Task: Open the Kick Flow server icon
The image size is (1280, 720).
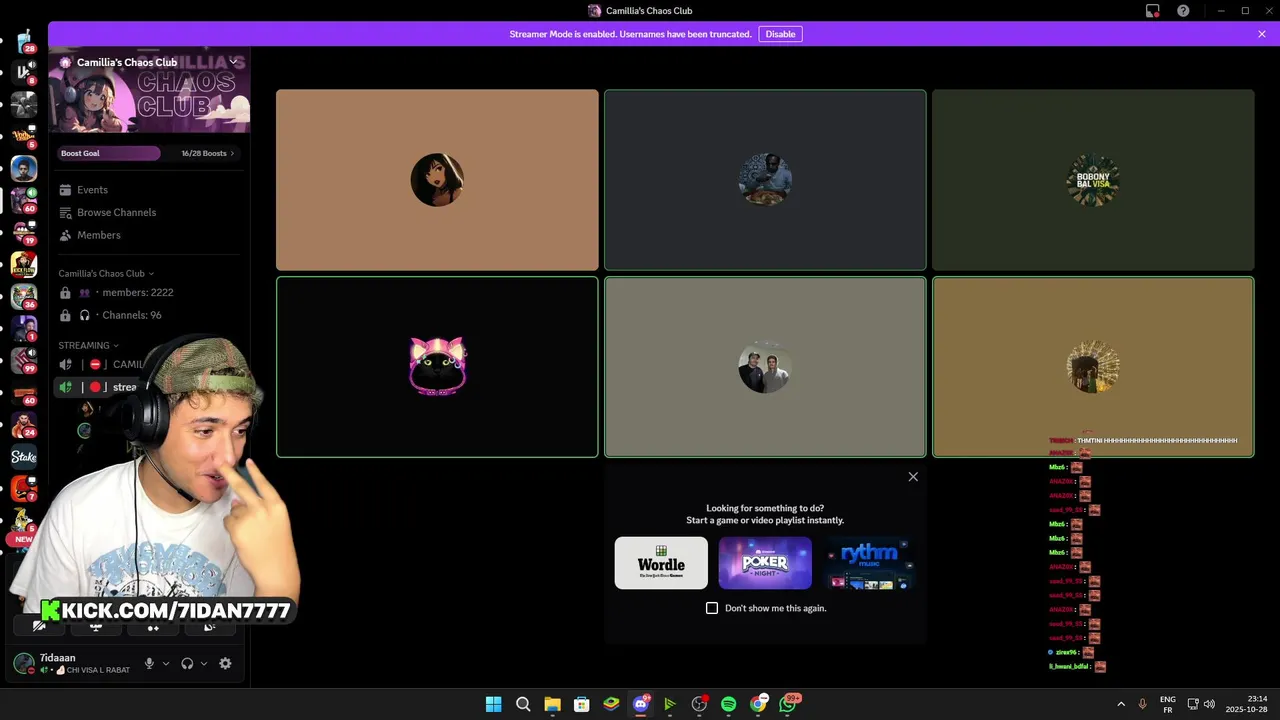Action: [x=24, y=264]
